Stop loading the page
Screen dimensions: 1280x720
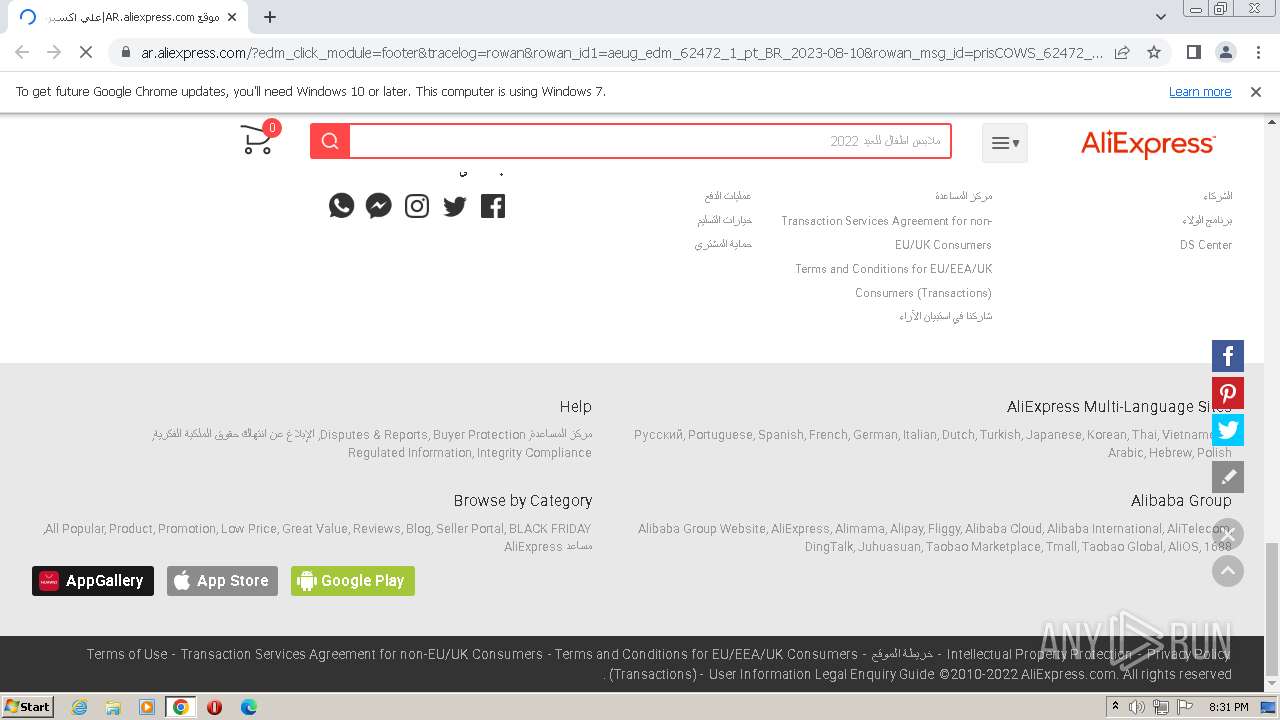pos(86,52)
